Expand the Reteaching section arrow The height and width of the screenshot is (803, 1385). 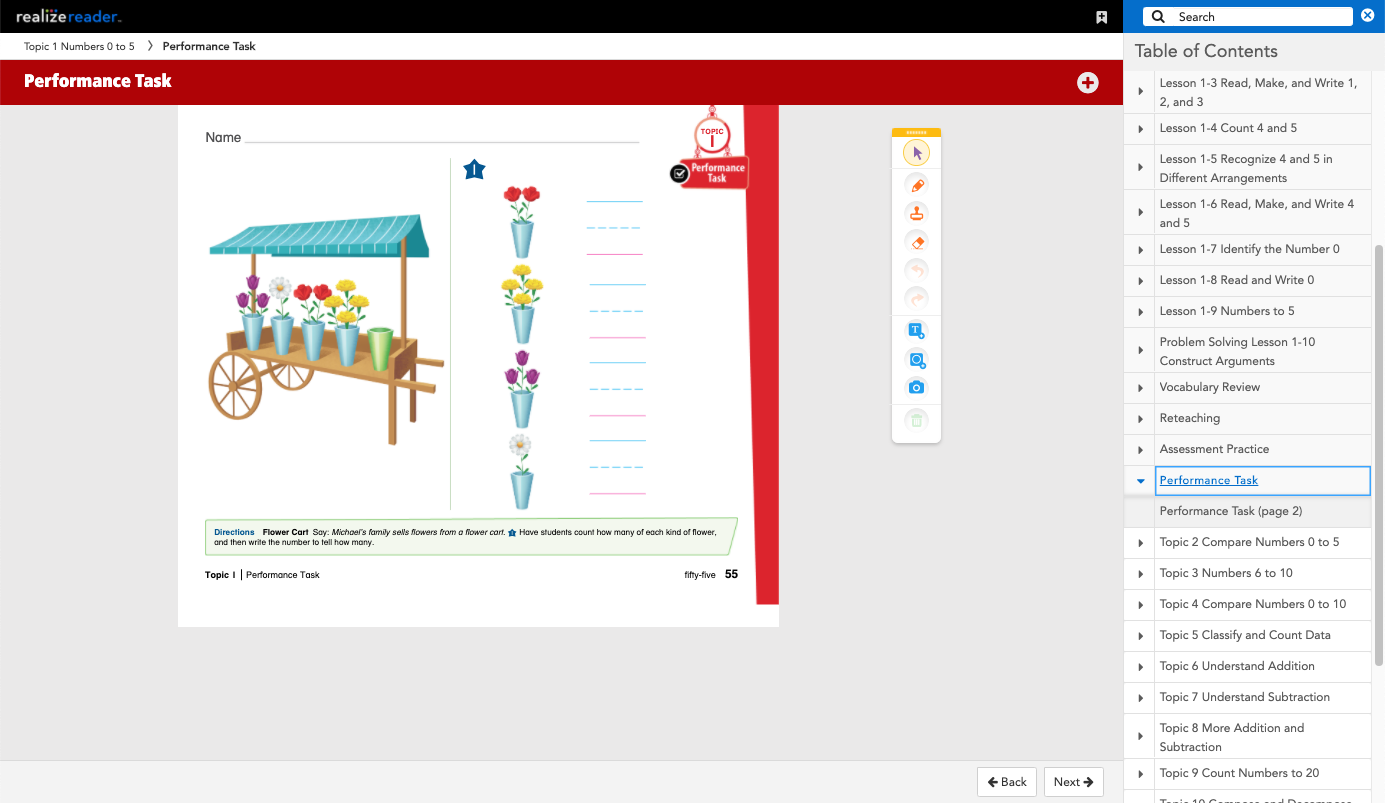pos(1140,419)
